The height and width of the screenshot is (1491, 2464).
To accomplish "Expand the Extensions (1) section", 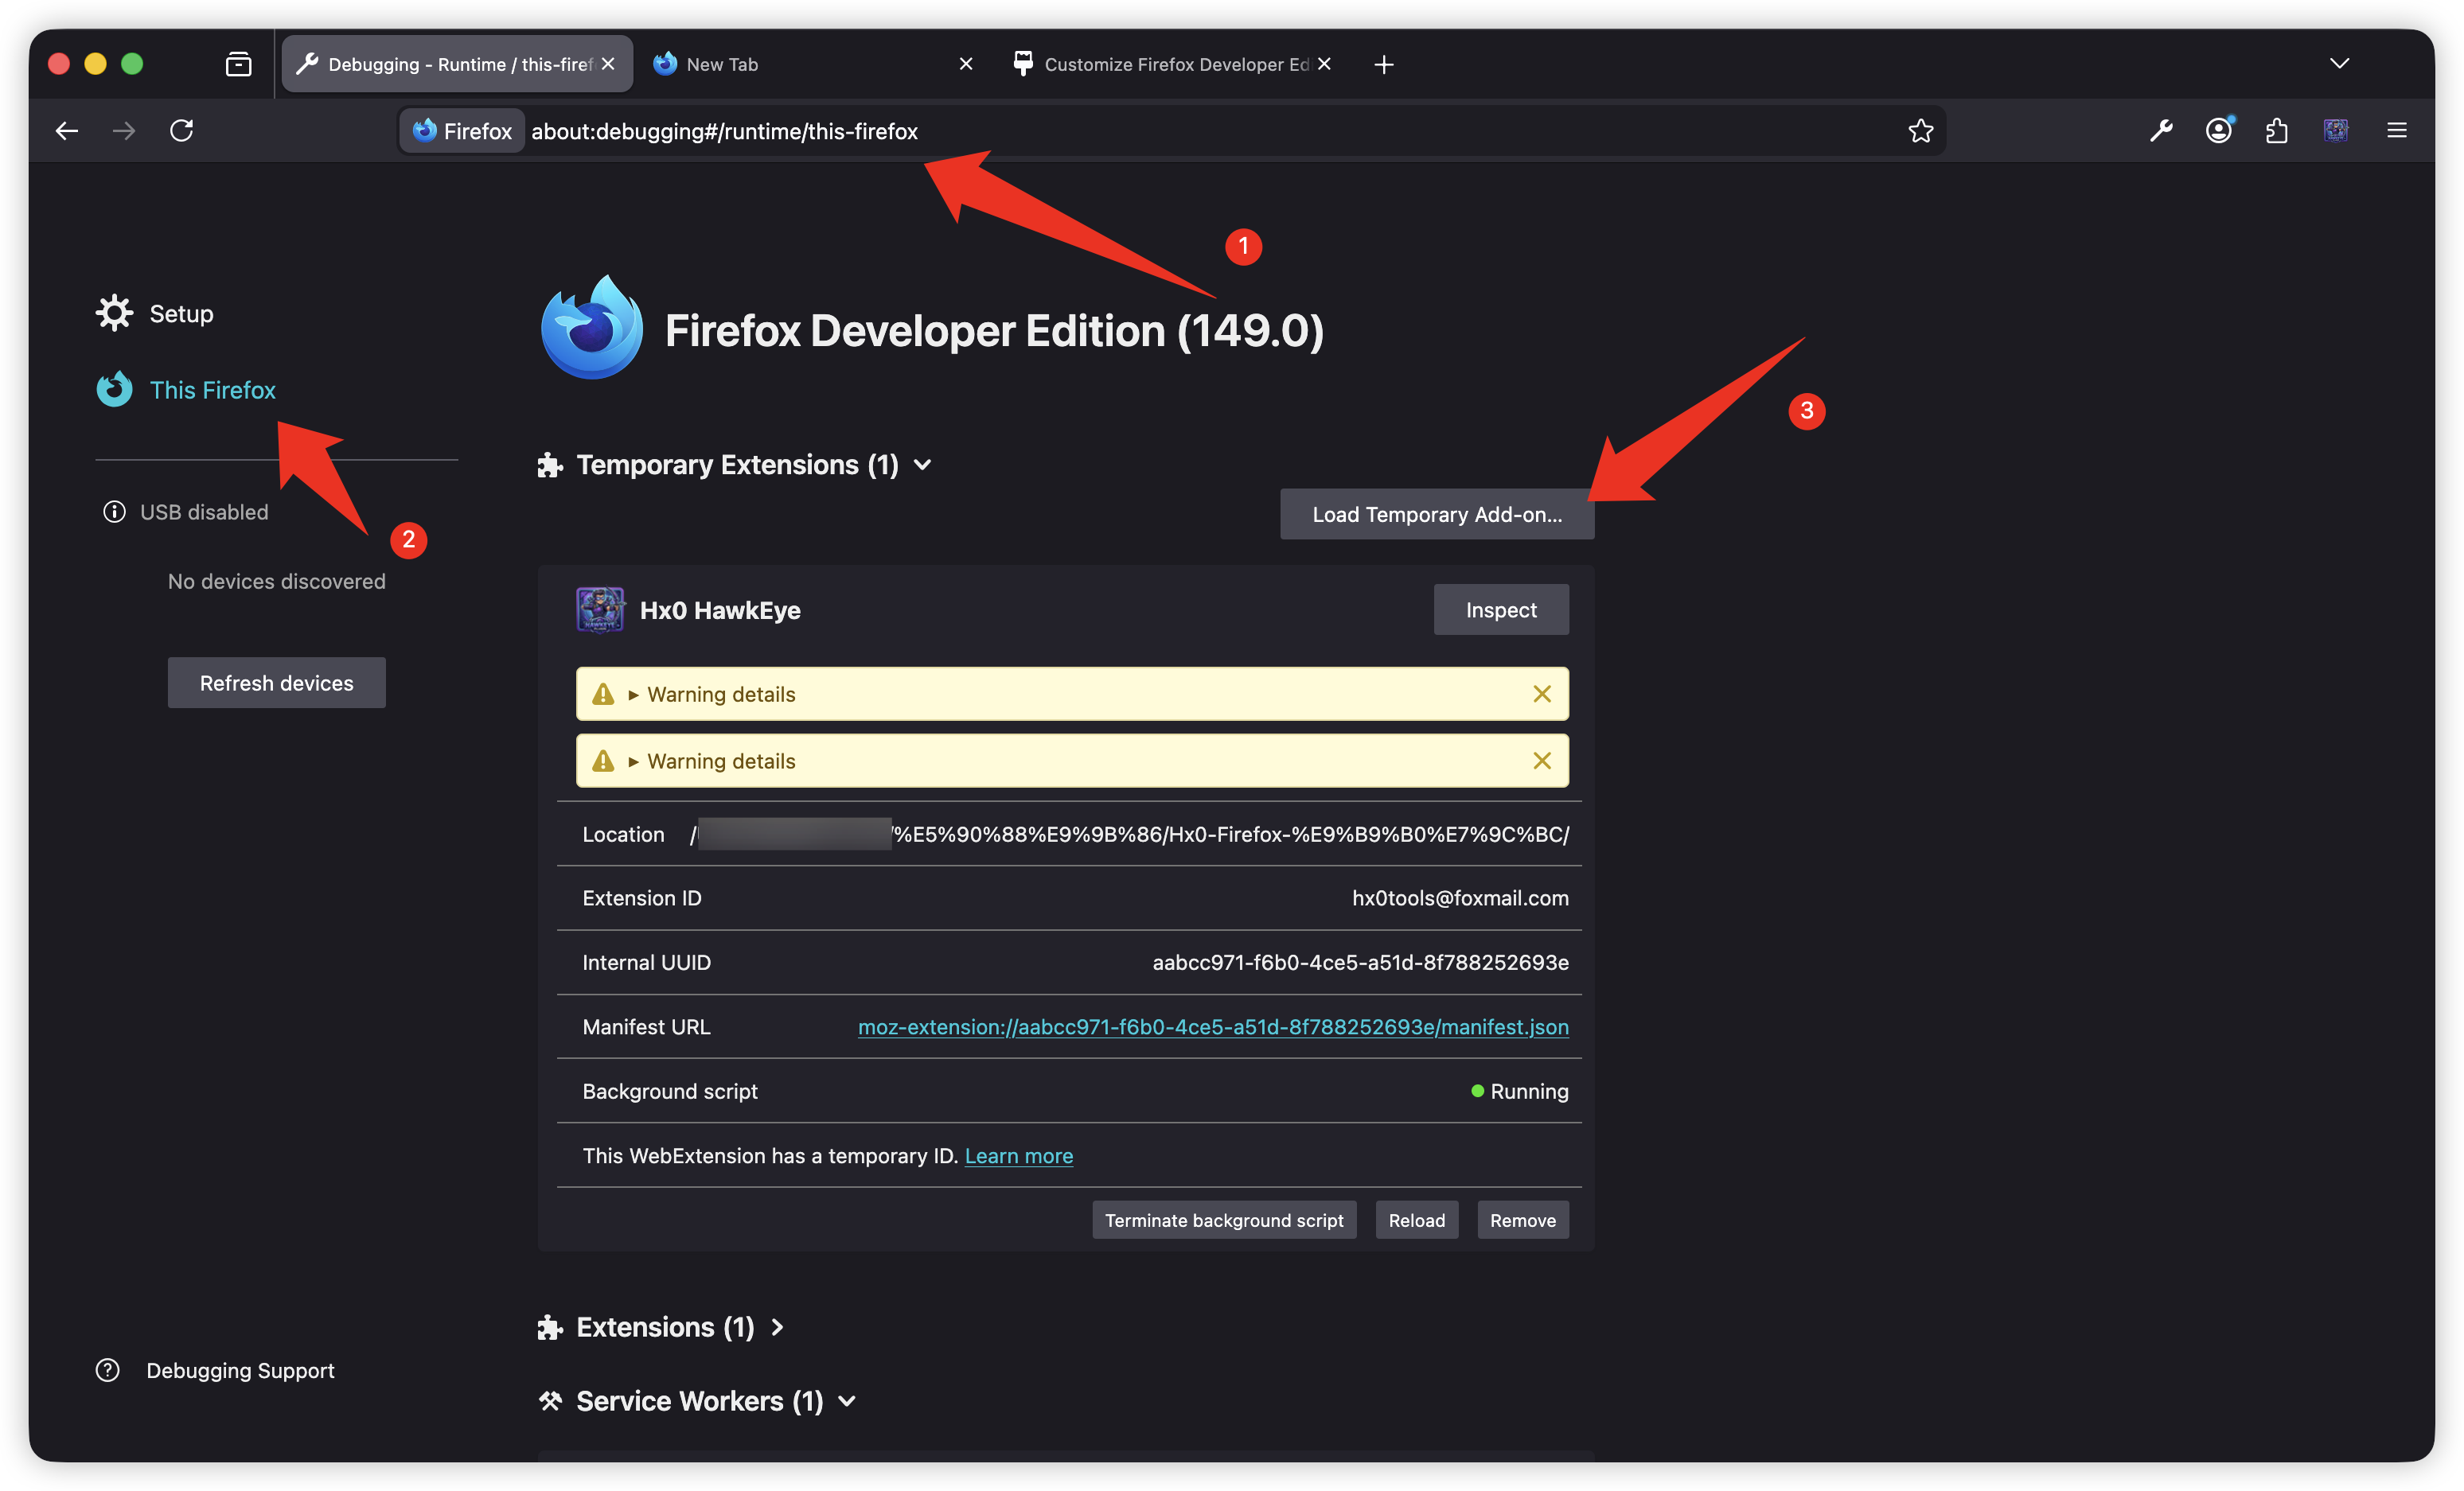I will [x=777, y=1327].
